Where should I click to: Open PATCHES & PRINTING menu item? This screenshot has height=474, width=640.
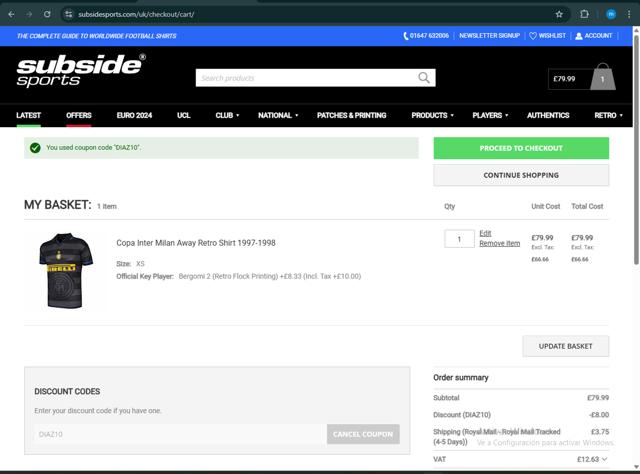tap(351, 115)
